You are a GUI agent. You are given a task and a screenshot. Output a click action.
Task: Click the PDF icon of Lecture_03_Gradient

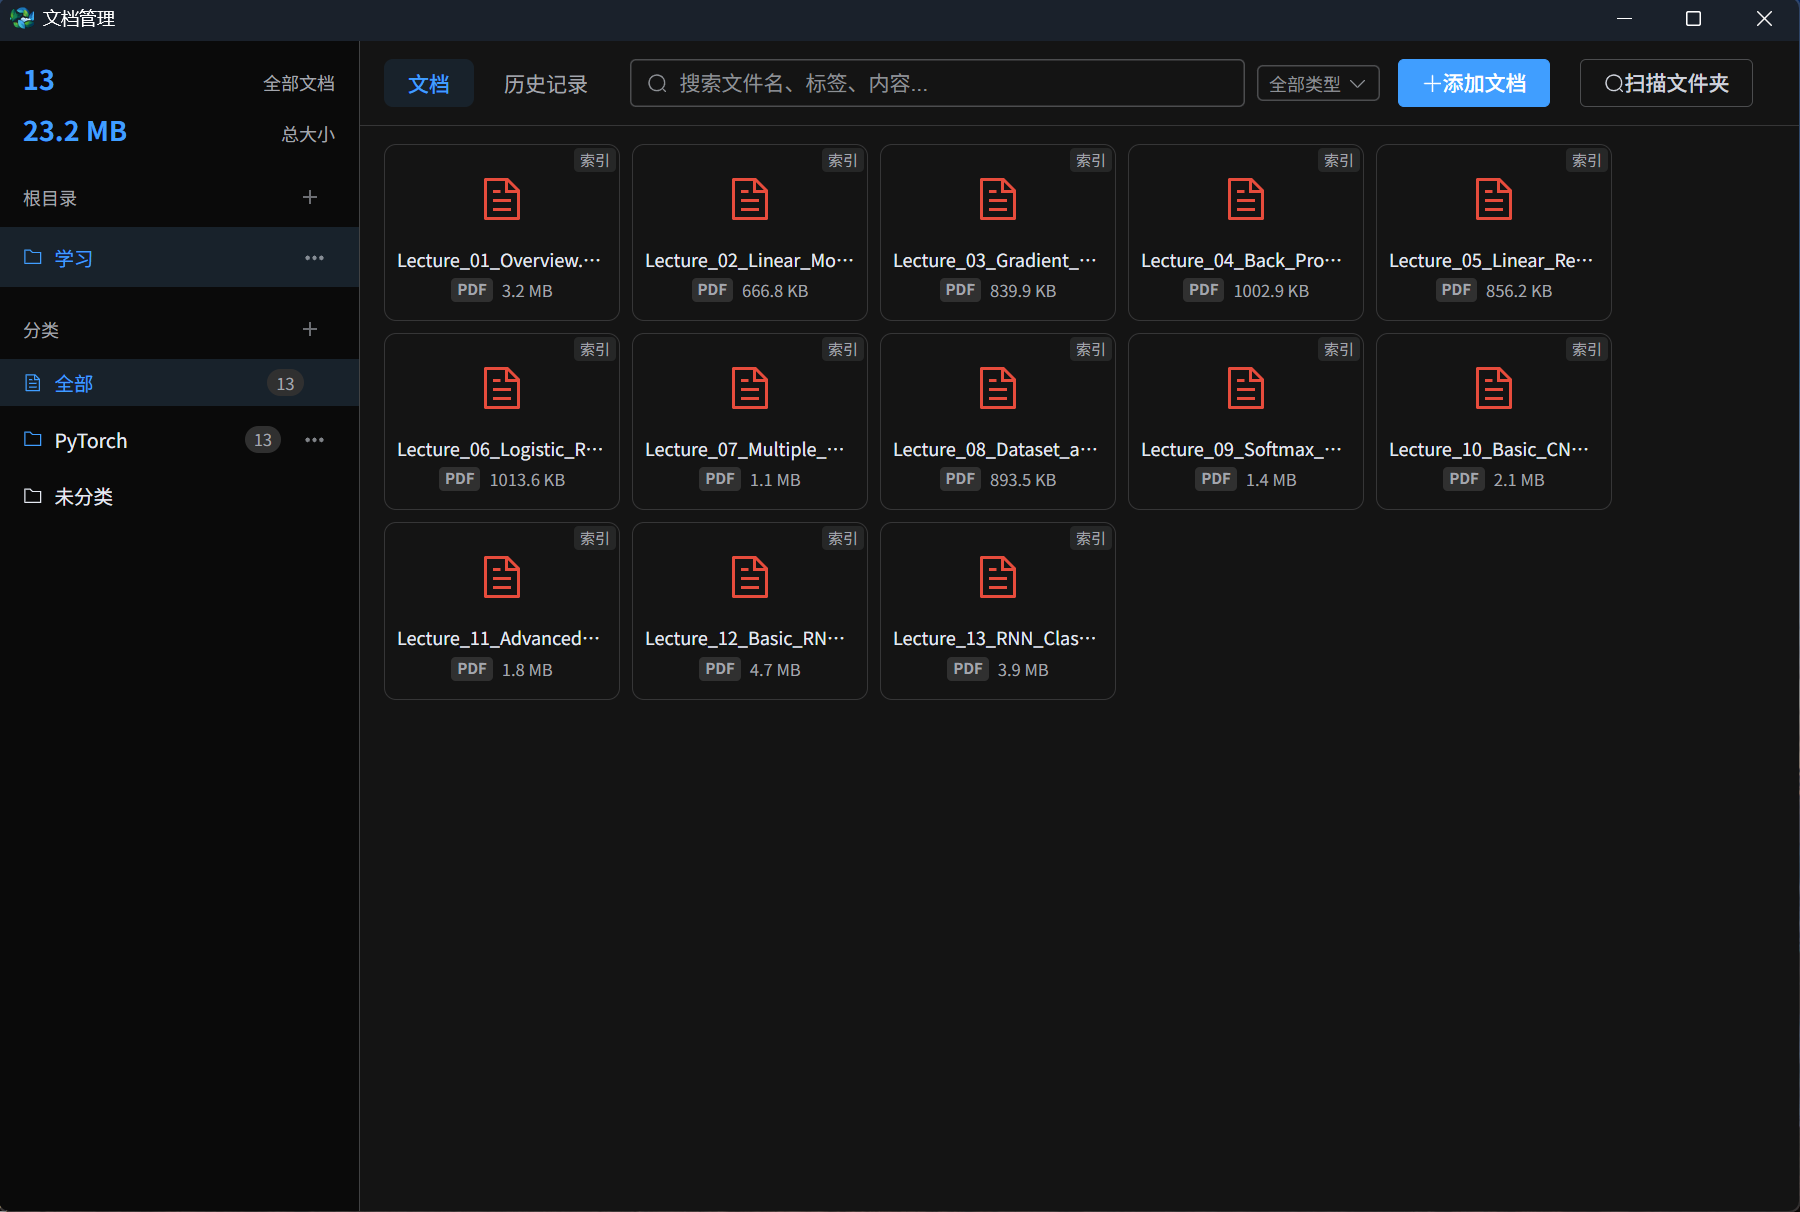[x=998, y=199]
